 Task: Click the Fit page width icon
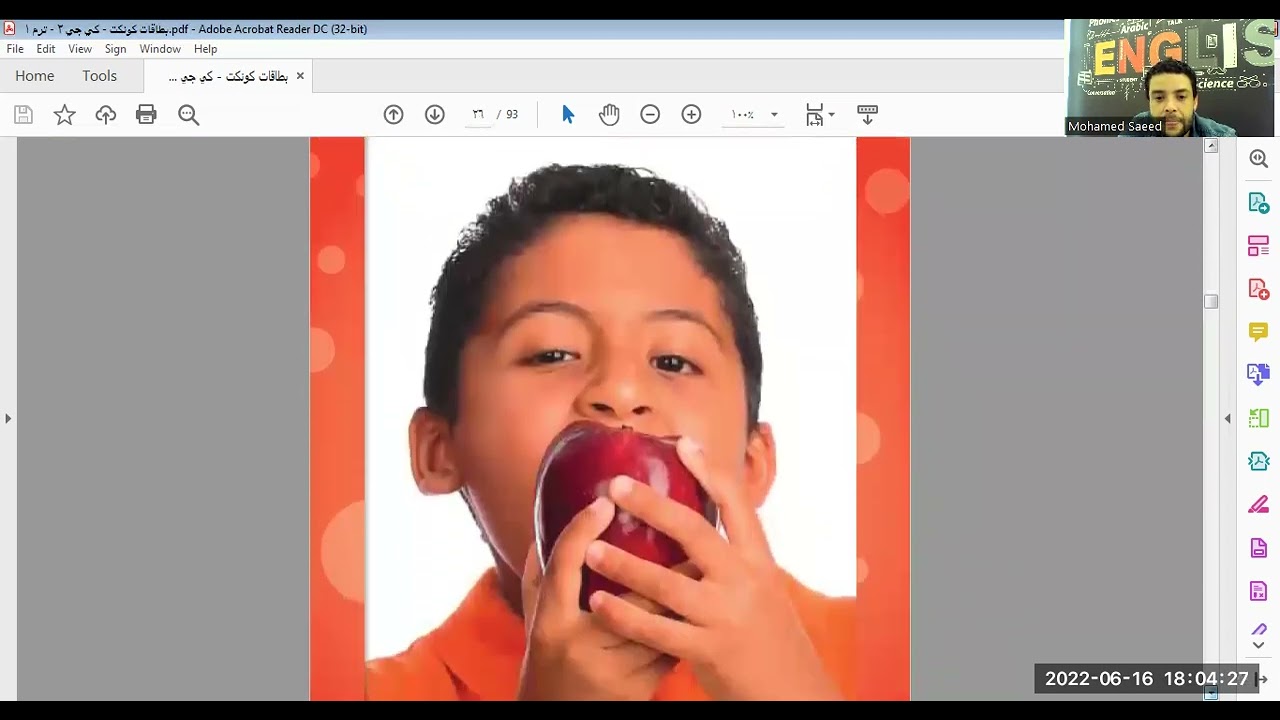tap(815, 115)
